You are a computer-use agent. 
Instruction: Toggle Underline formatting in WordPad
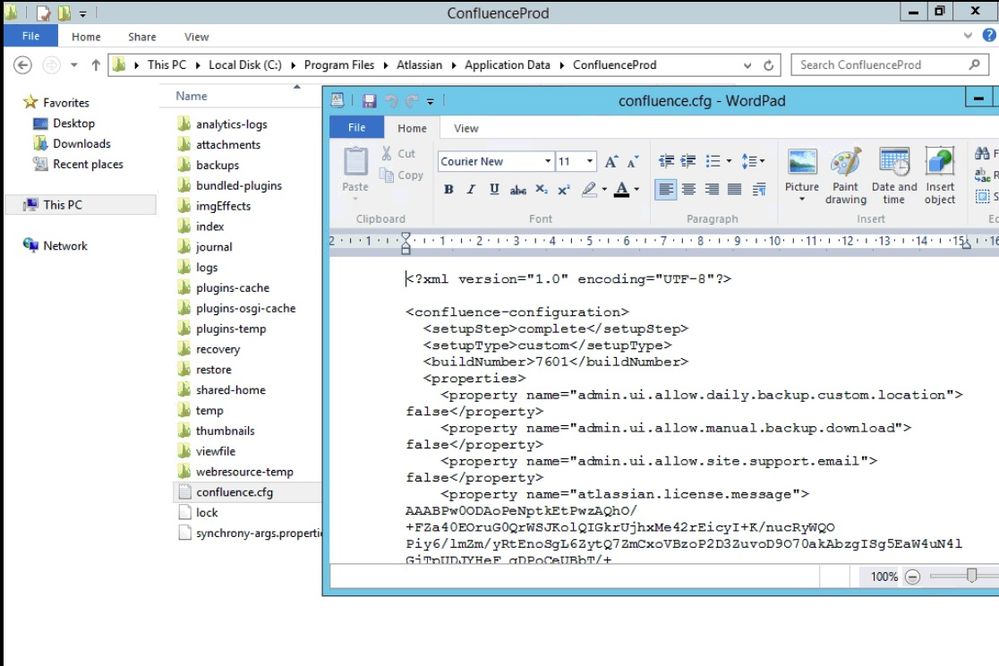[494, 189]
